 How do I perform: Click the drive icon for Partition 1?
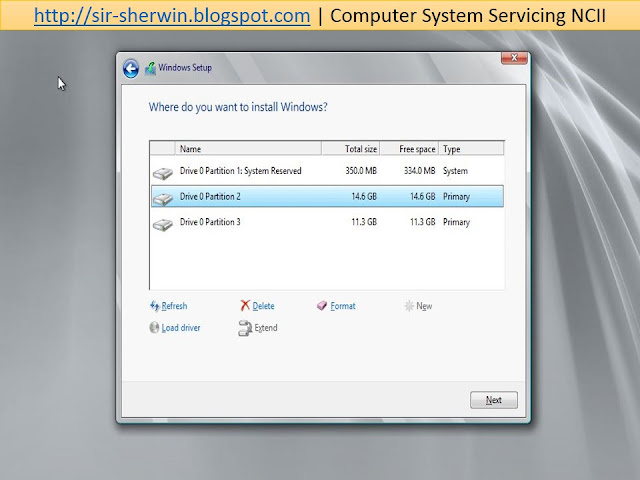click(x=162, y=173)
